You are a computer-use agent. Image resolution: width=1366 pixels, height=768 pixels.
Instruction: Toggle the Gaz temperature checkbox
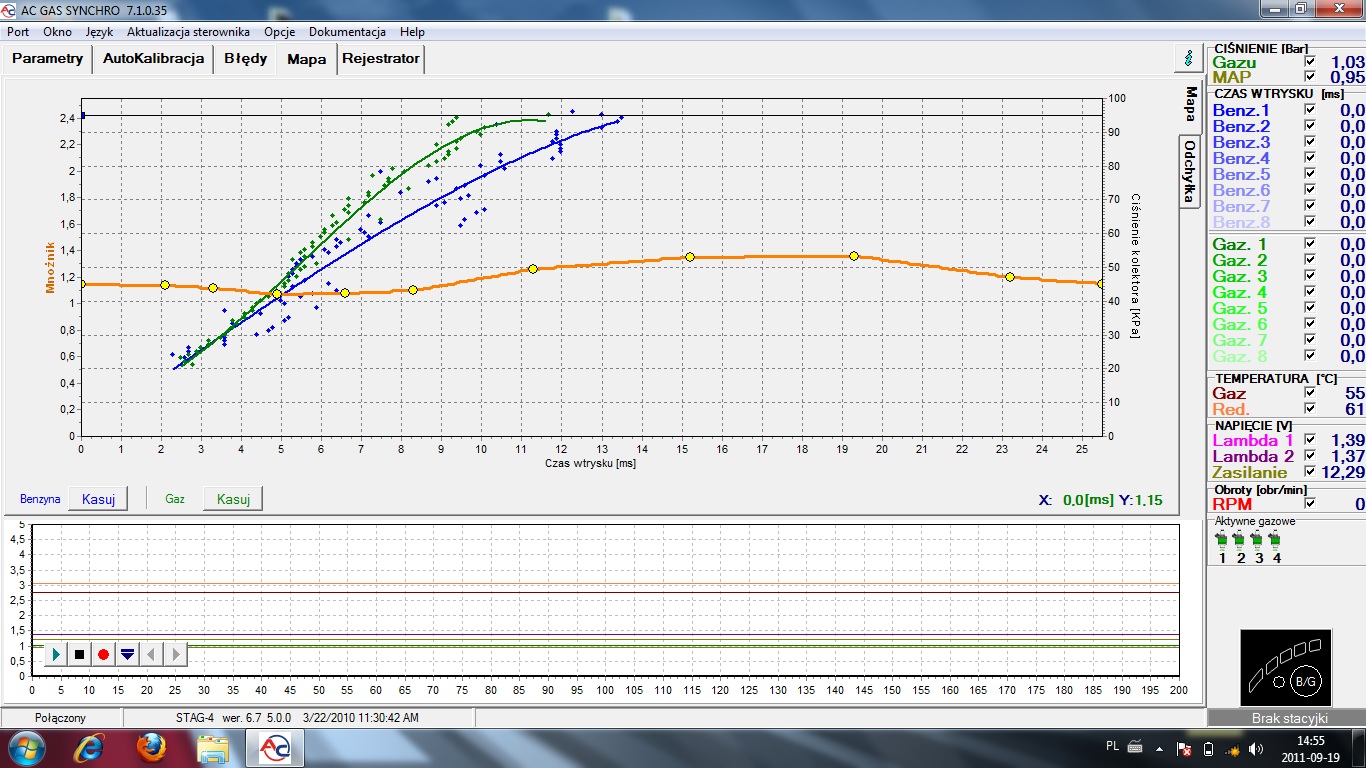tap(1310, 393)
